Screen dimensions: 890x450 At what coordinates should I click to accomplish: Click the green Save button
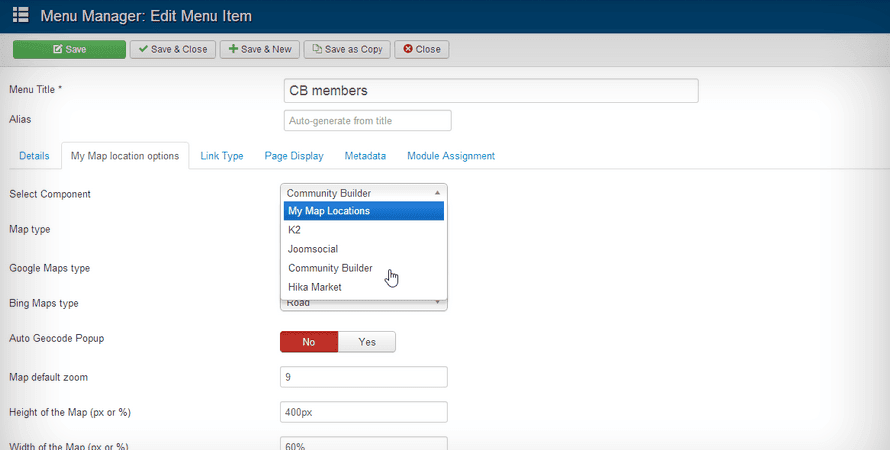pos(69,49)
